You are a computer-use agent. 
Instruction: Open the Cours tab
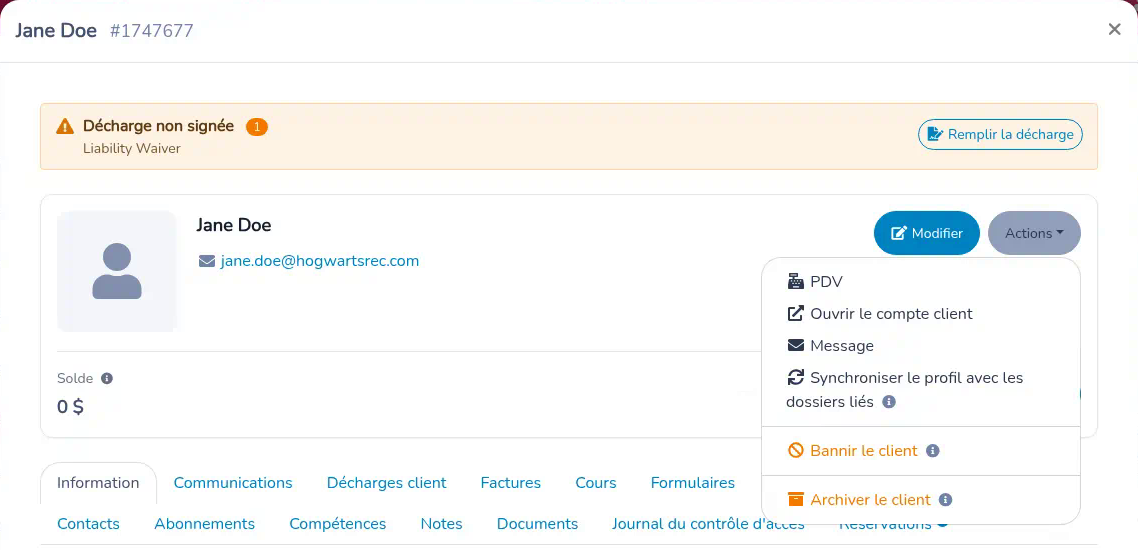tap(595, 483)
